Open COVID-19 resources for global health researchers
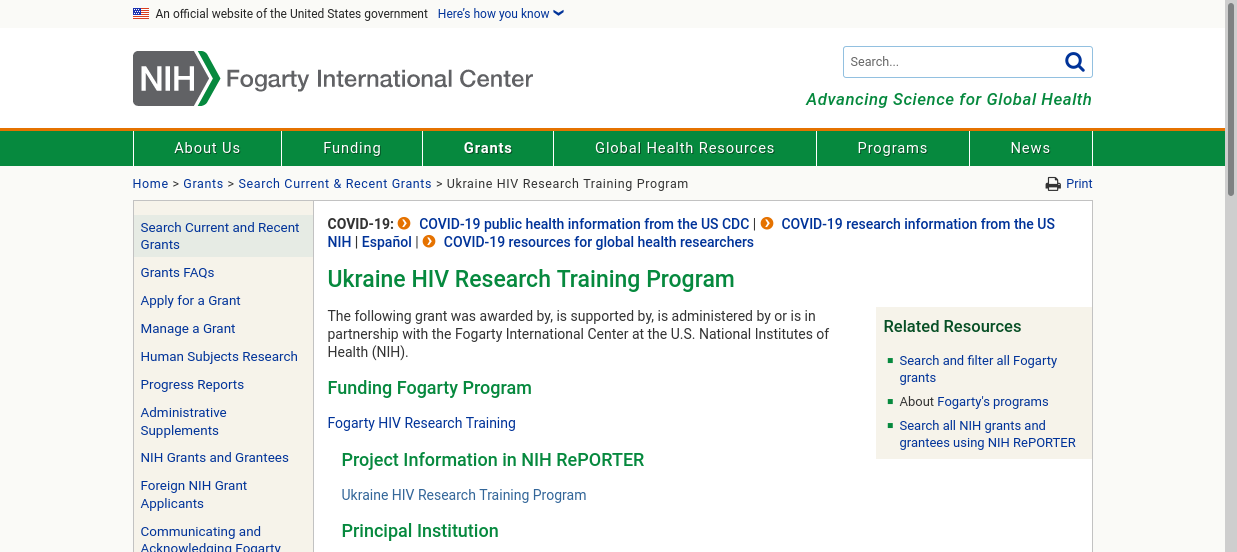 click(599, 242)
